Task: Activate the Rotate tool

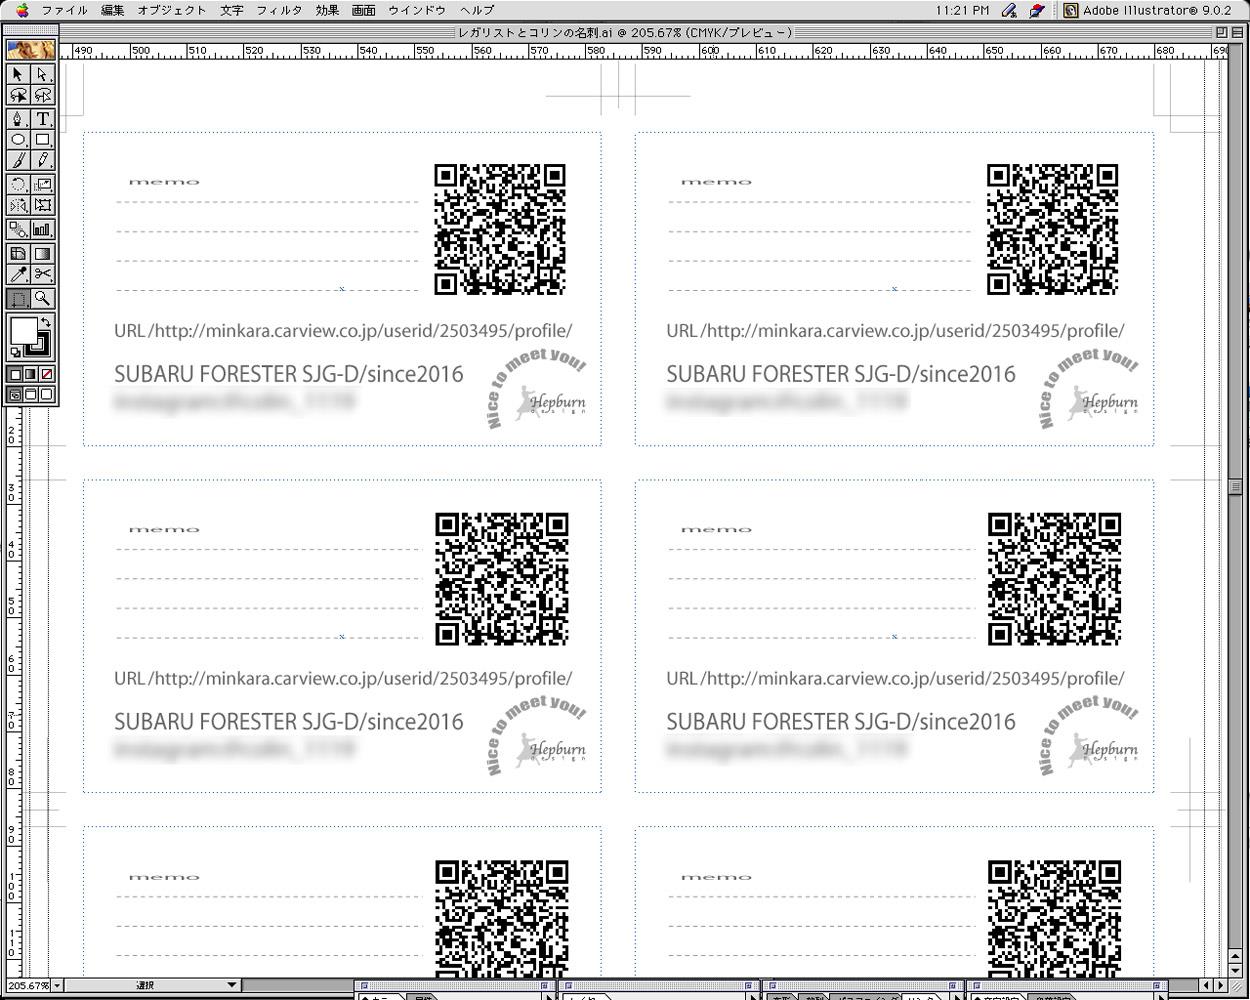Action: point(18,184)
